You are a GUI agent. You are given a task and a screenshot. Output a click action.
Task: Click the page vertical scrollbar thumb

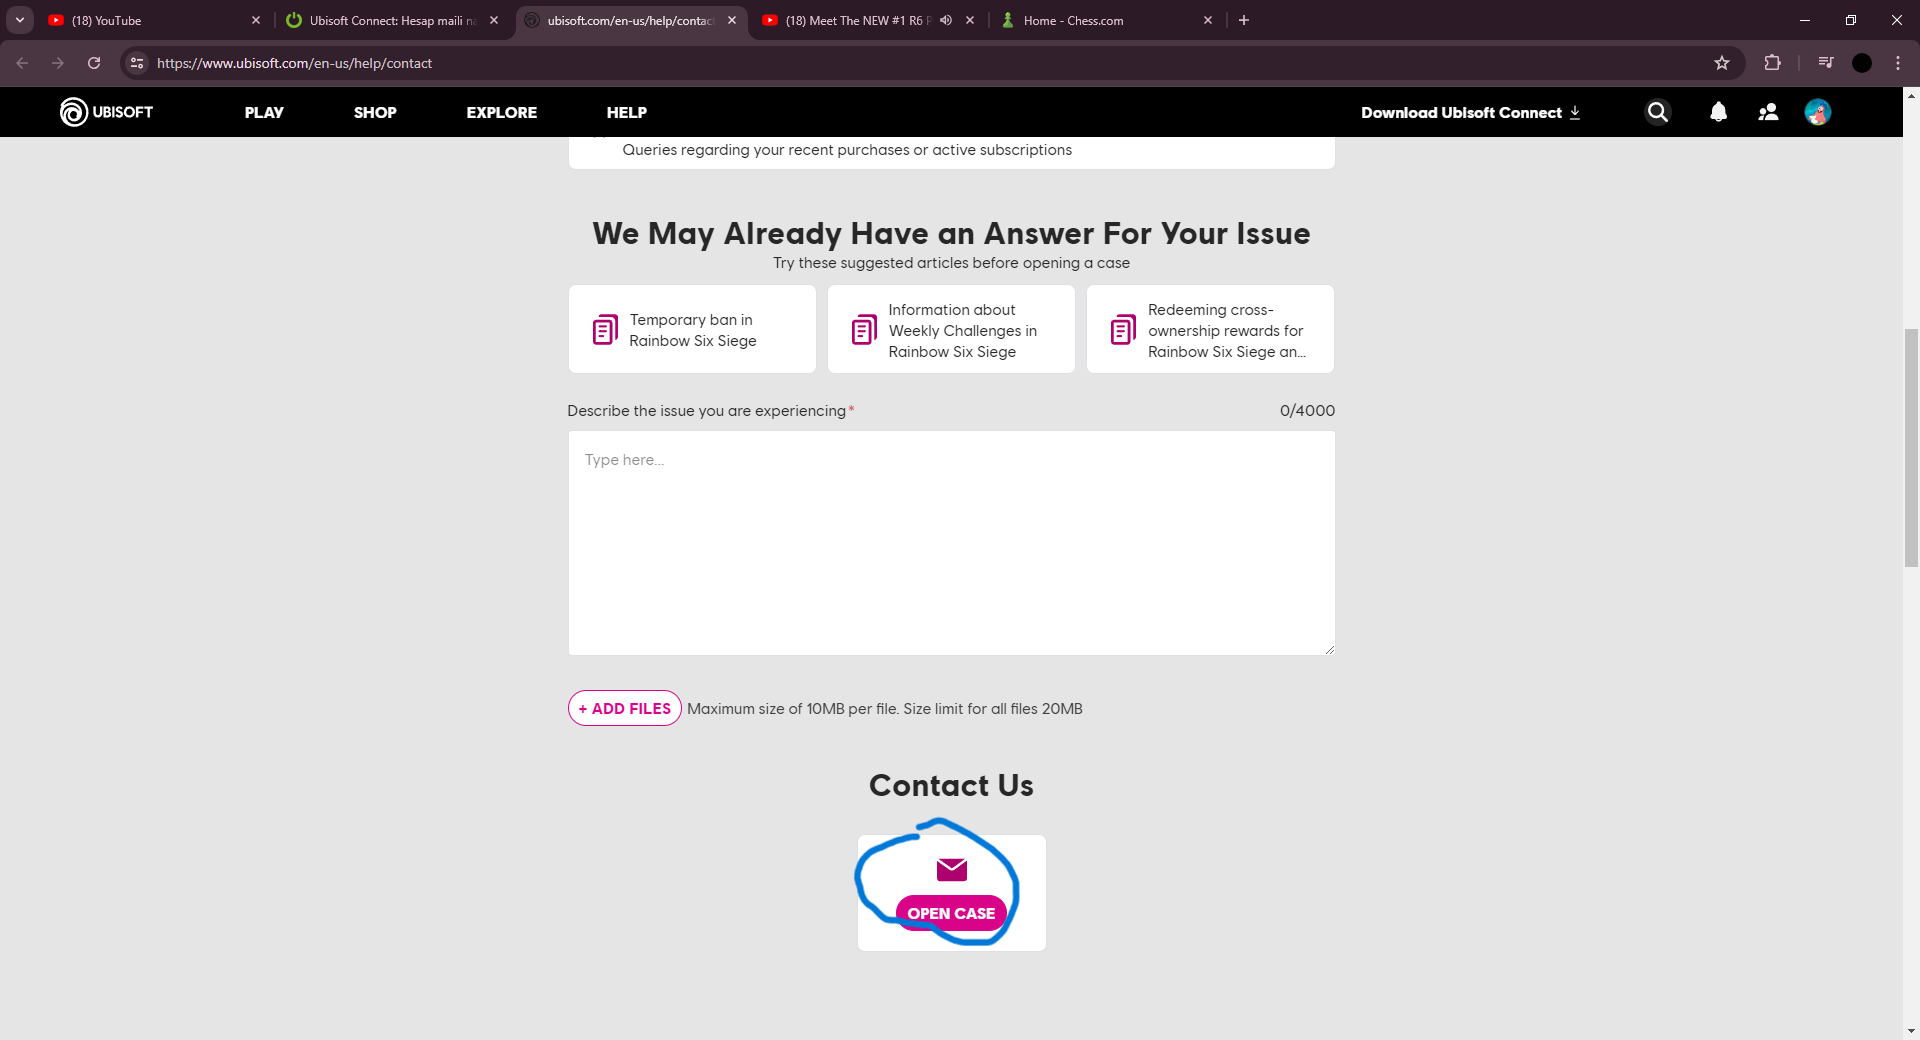pos(1911,447)
